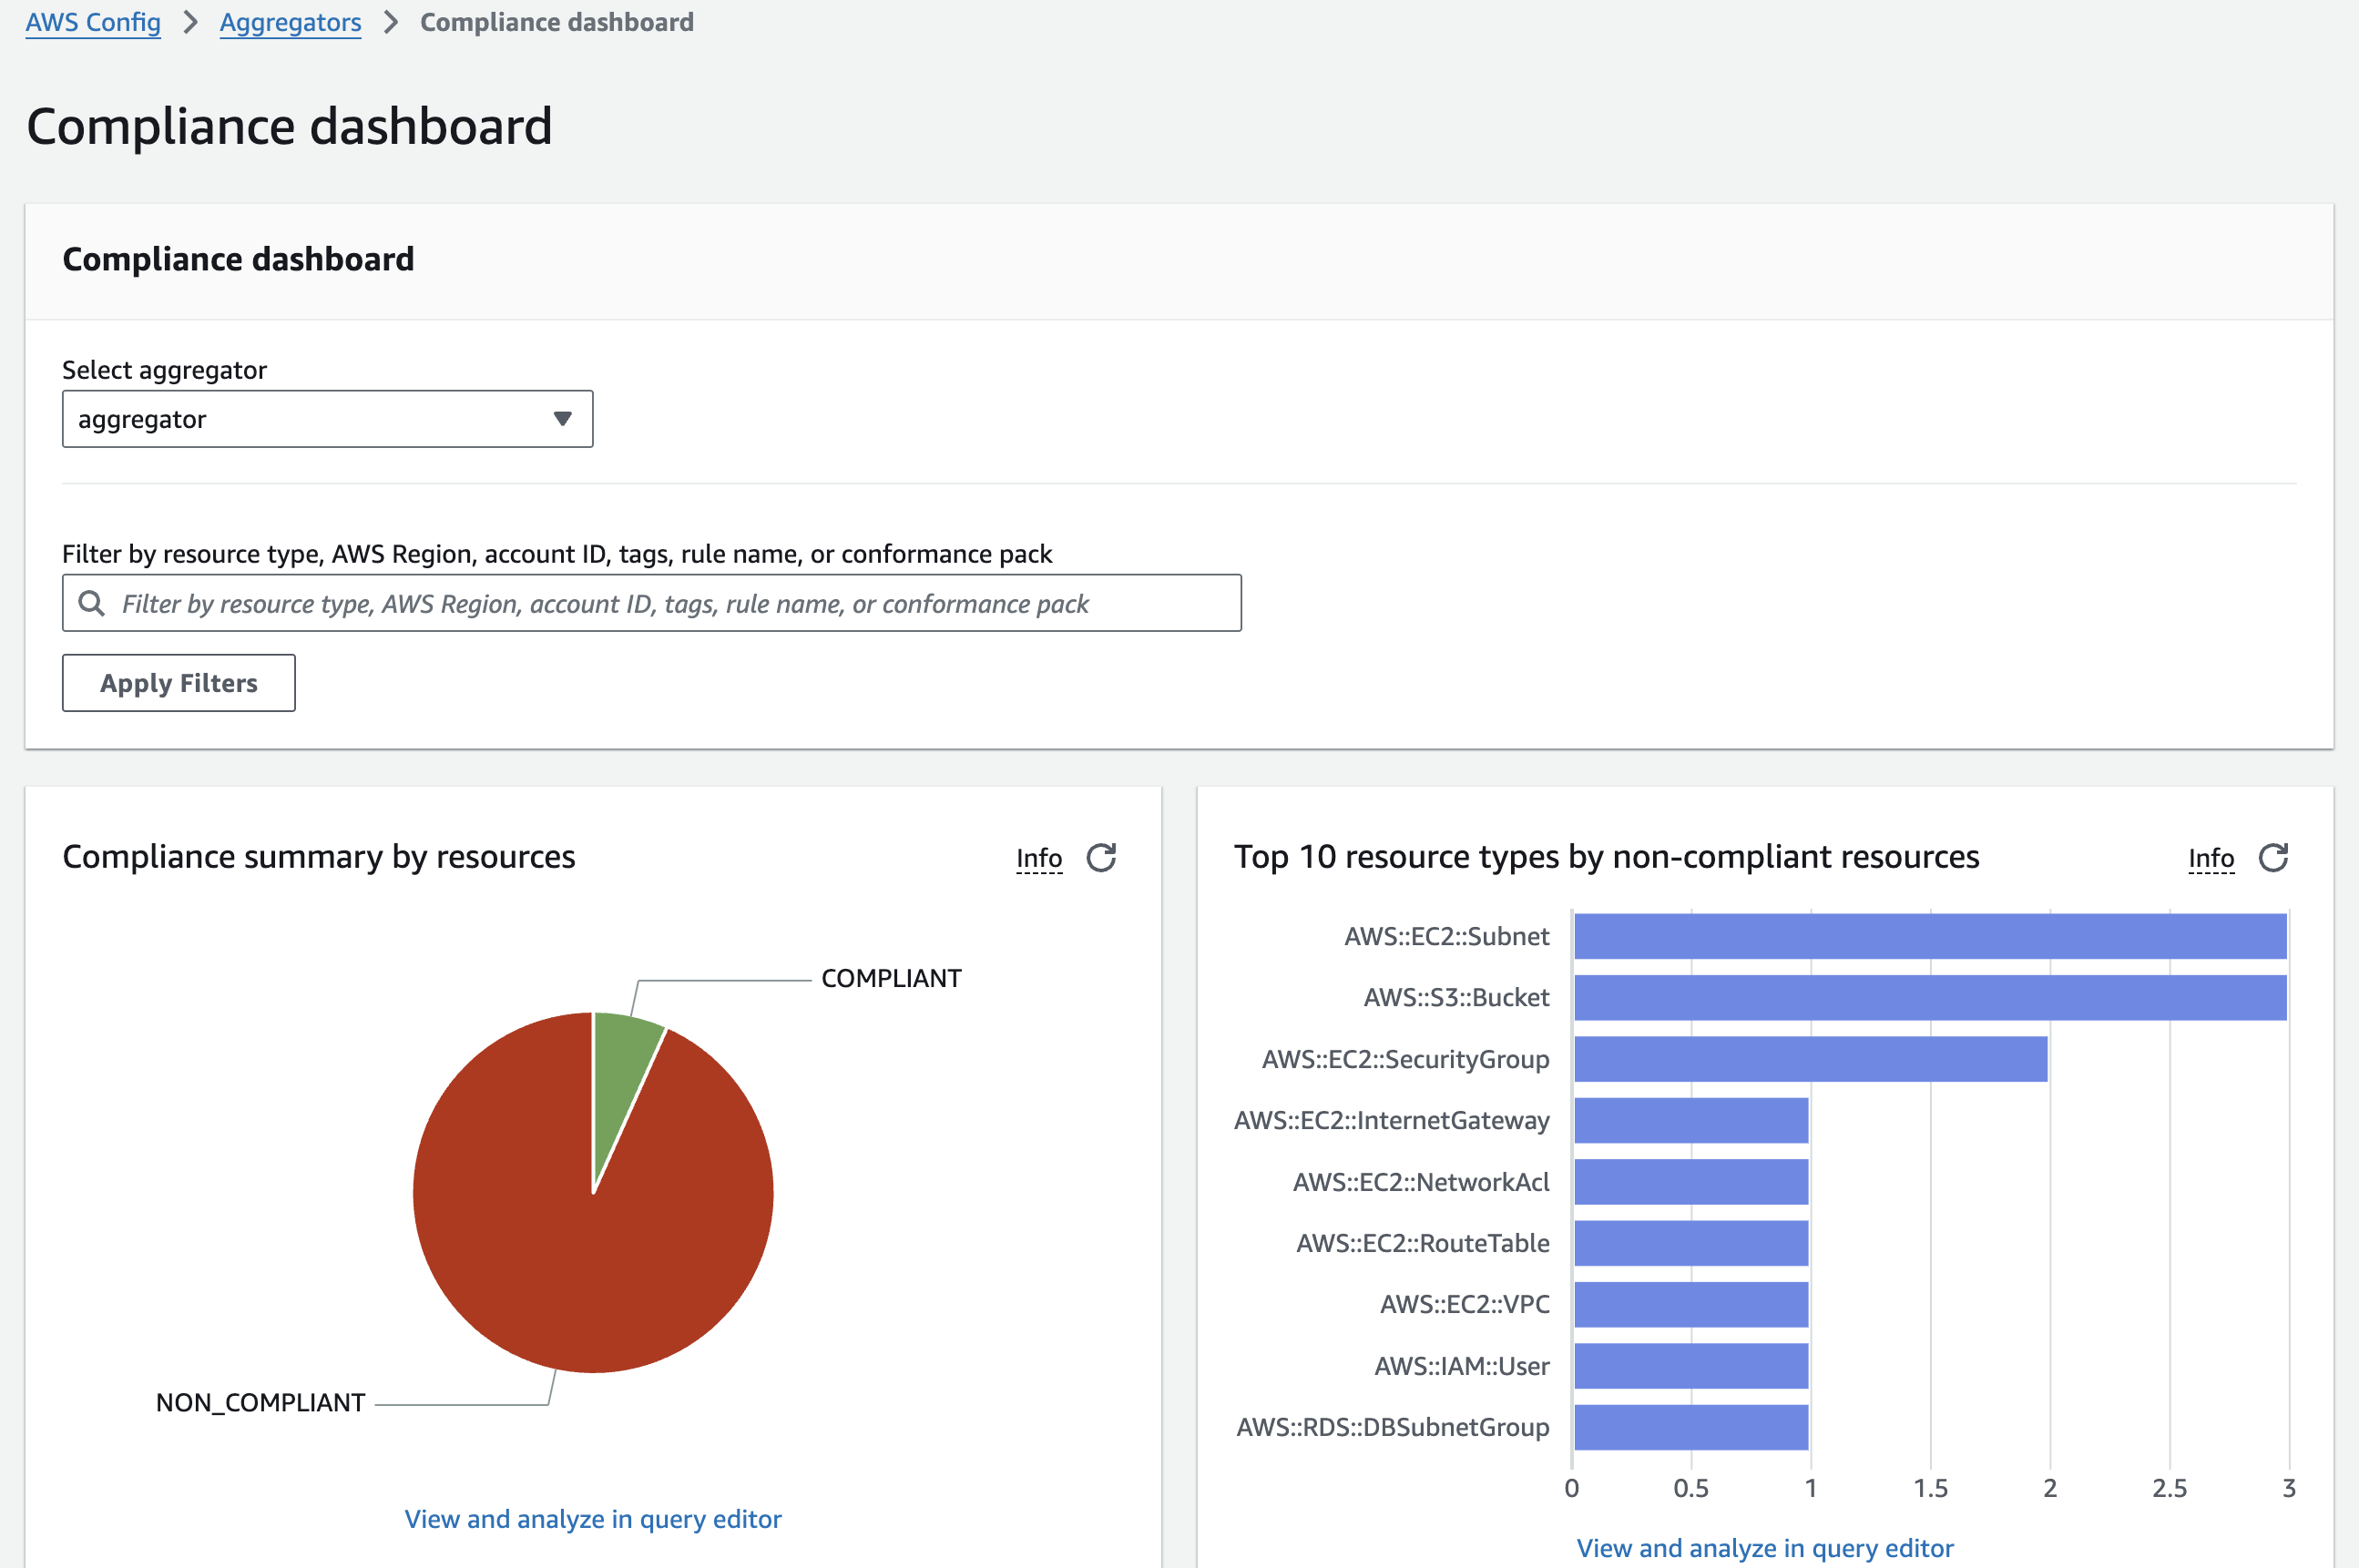Click the AWS::EC2::RouteTable axis label

[1423, 1243]
